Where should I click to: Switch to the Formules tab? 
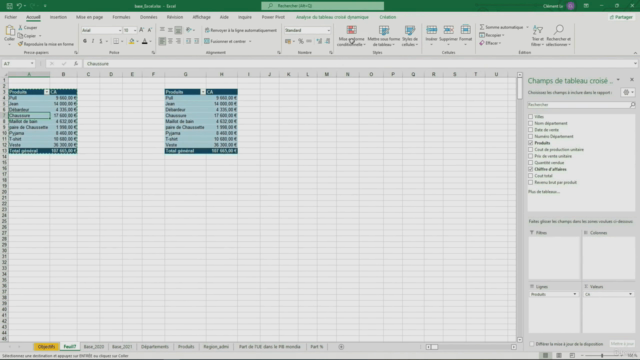[x=121, y=17]
